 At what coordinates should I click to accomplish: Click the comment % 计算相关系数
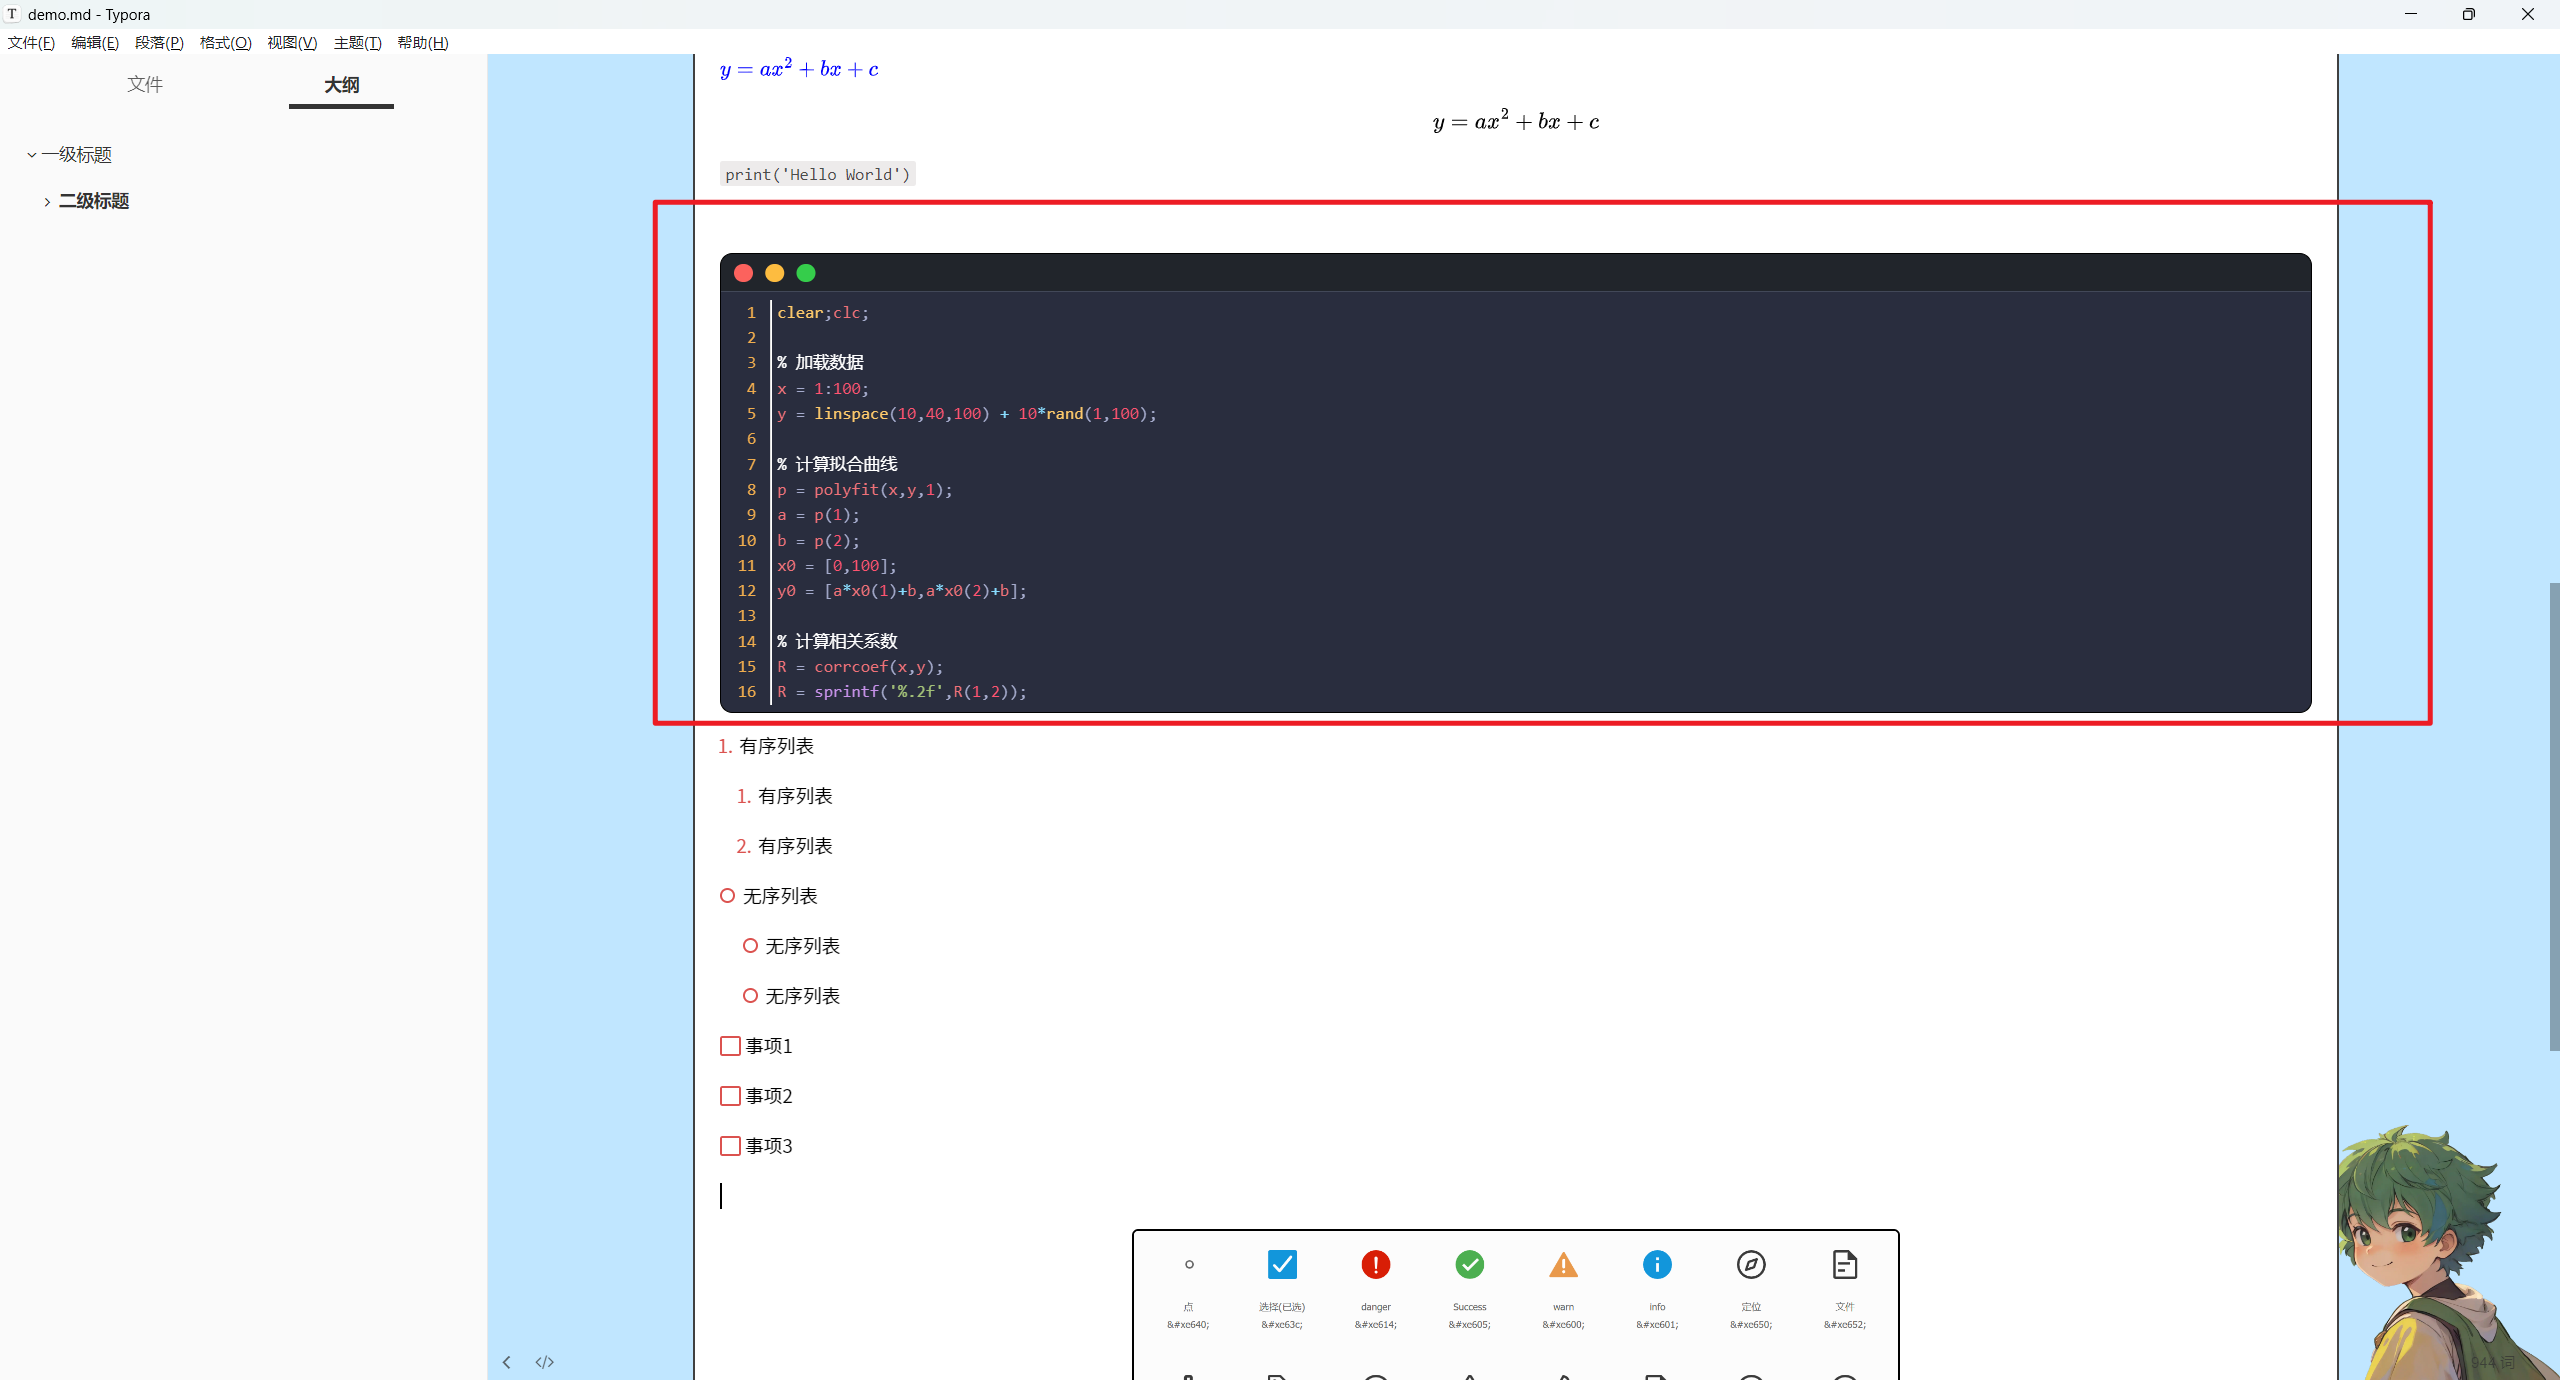point(837,641)
